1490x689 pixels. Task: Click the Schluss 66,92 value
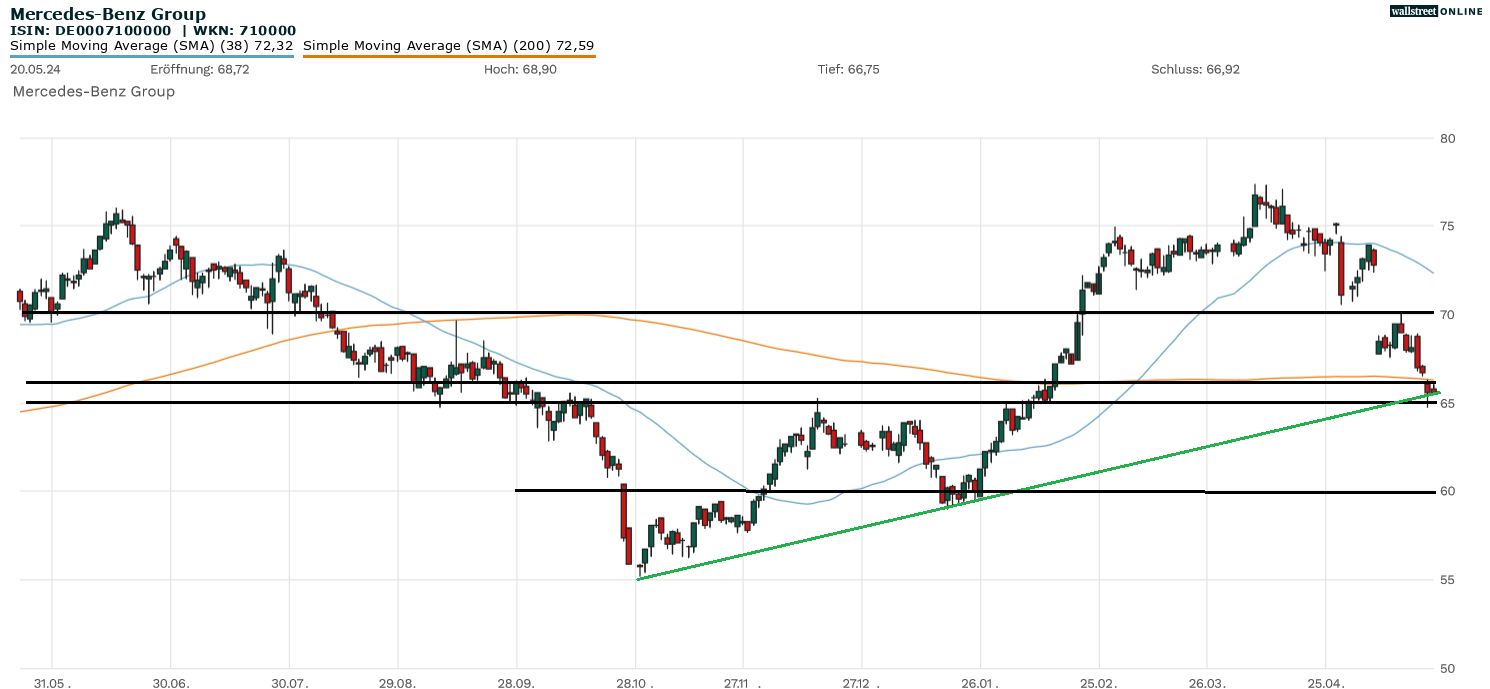pyautogui.click(x=1195, y=69)
